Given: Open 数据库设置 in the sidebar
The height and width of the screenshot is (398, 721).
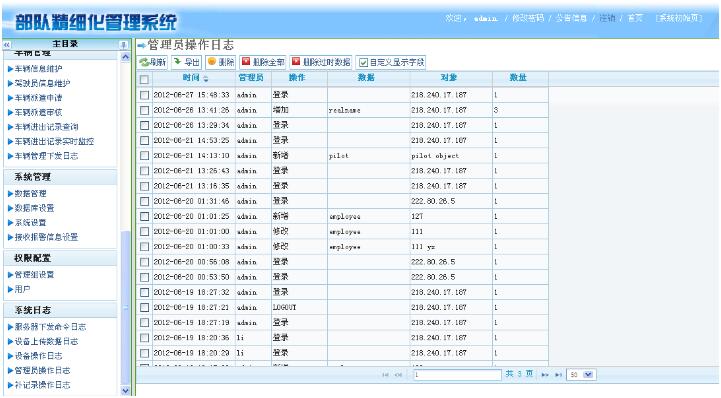Looking at the screenshot, I should click(x=34, y=208).
